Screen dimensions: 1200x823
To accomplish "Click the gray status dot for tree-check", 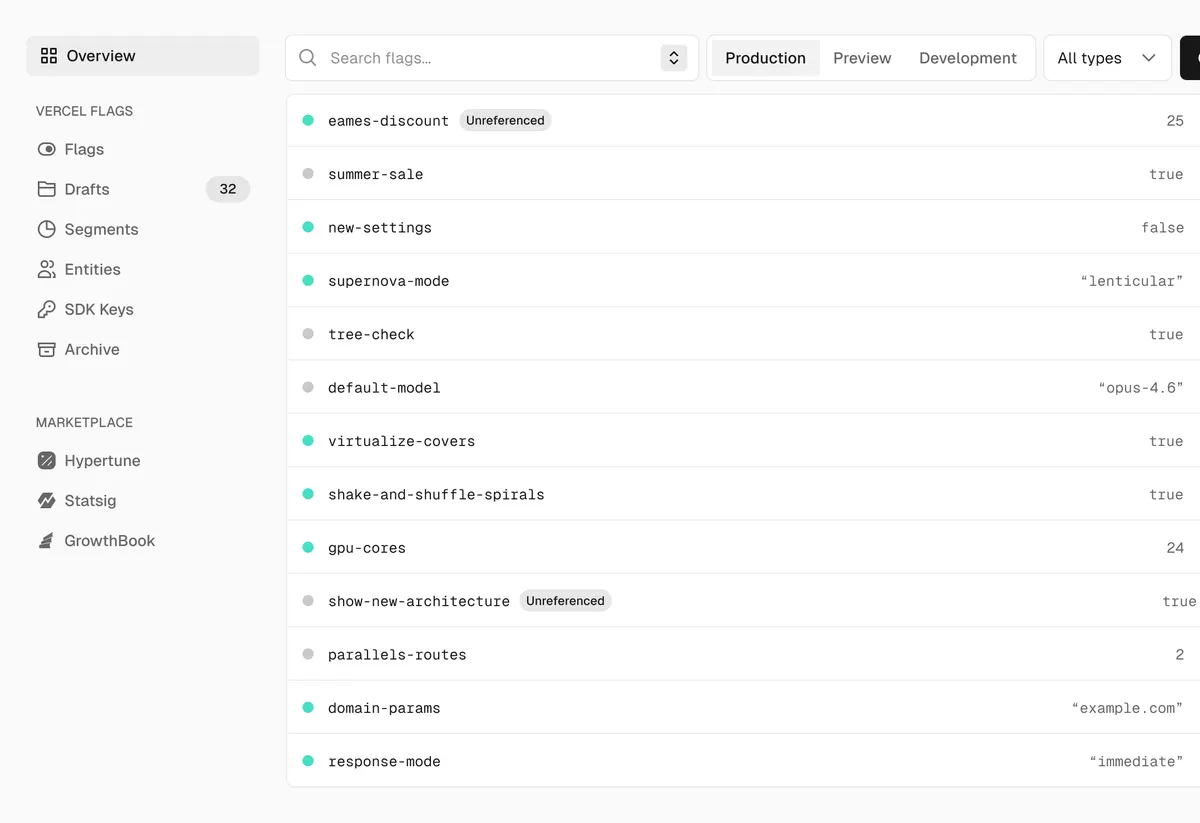I will tap(308, 334).
